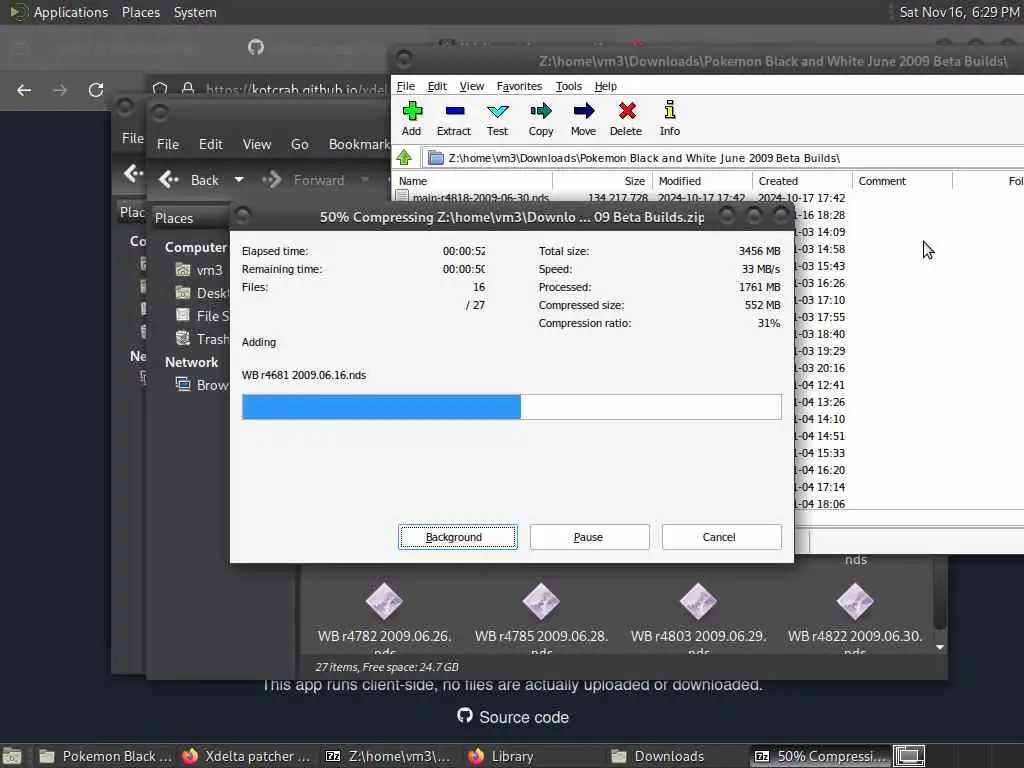Viewport: 1024px width, 768px height.
Task: Select WB r4785 2009.06.28 nds file icon
Action: click(541, 601)
